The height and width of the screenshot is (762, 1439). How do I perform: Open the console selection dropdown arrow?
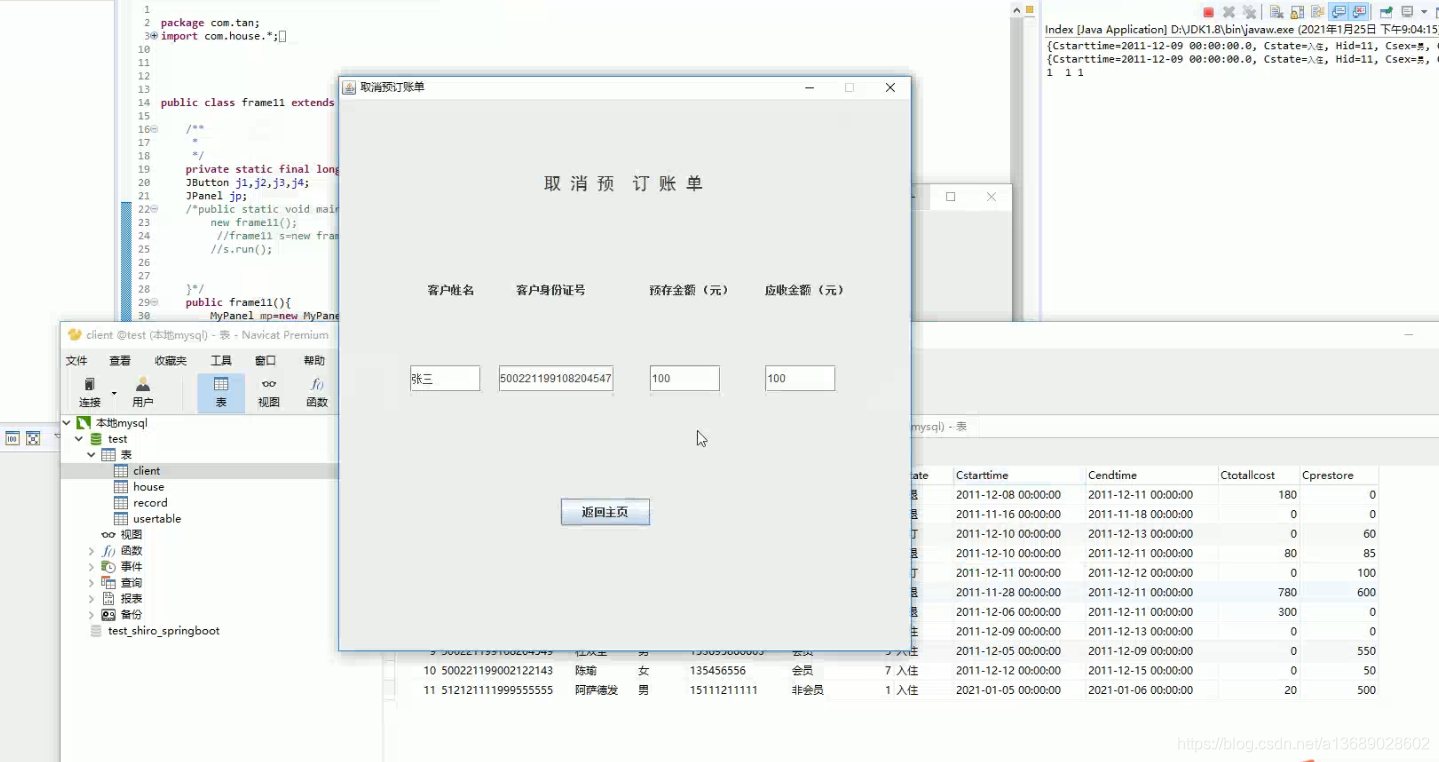coord(1423,12)
